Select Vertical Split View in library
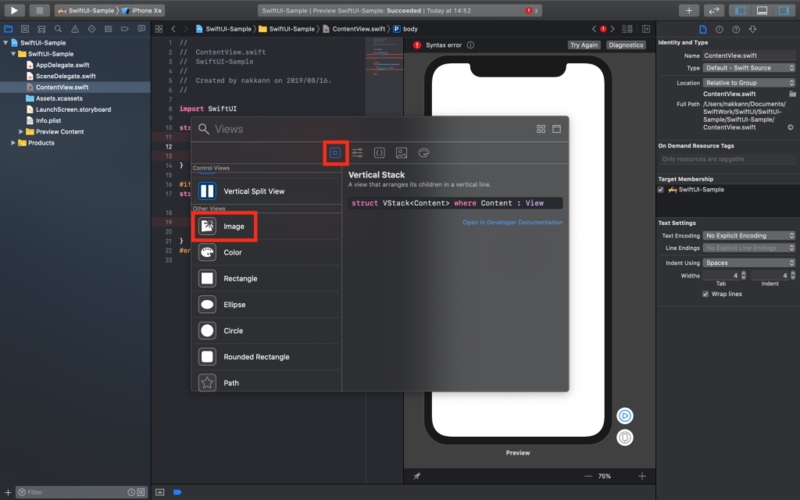 pyautogui.click(x=266, y=191)
